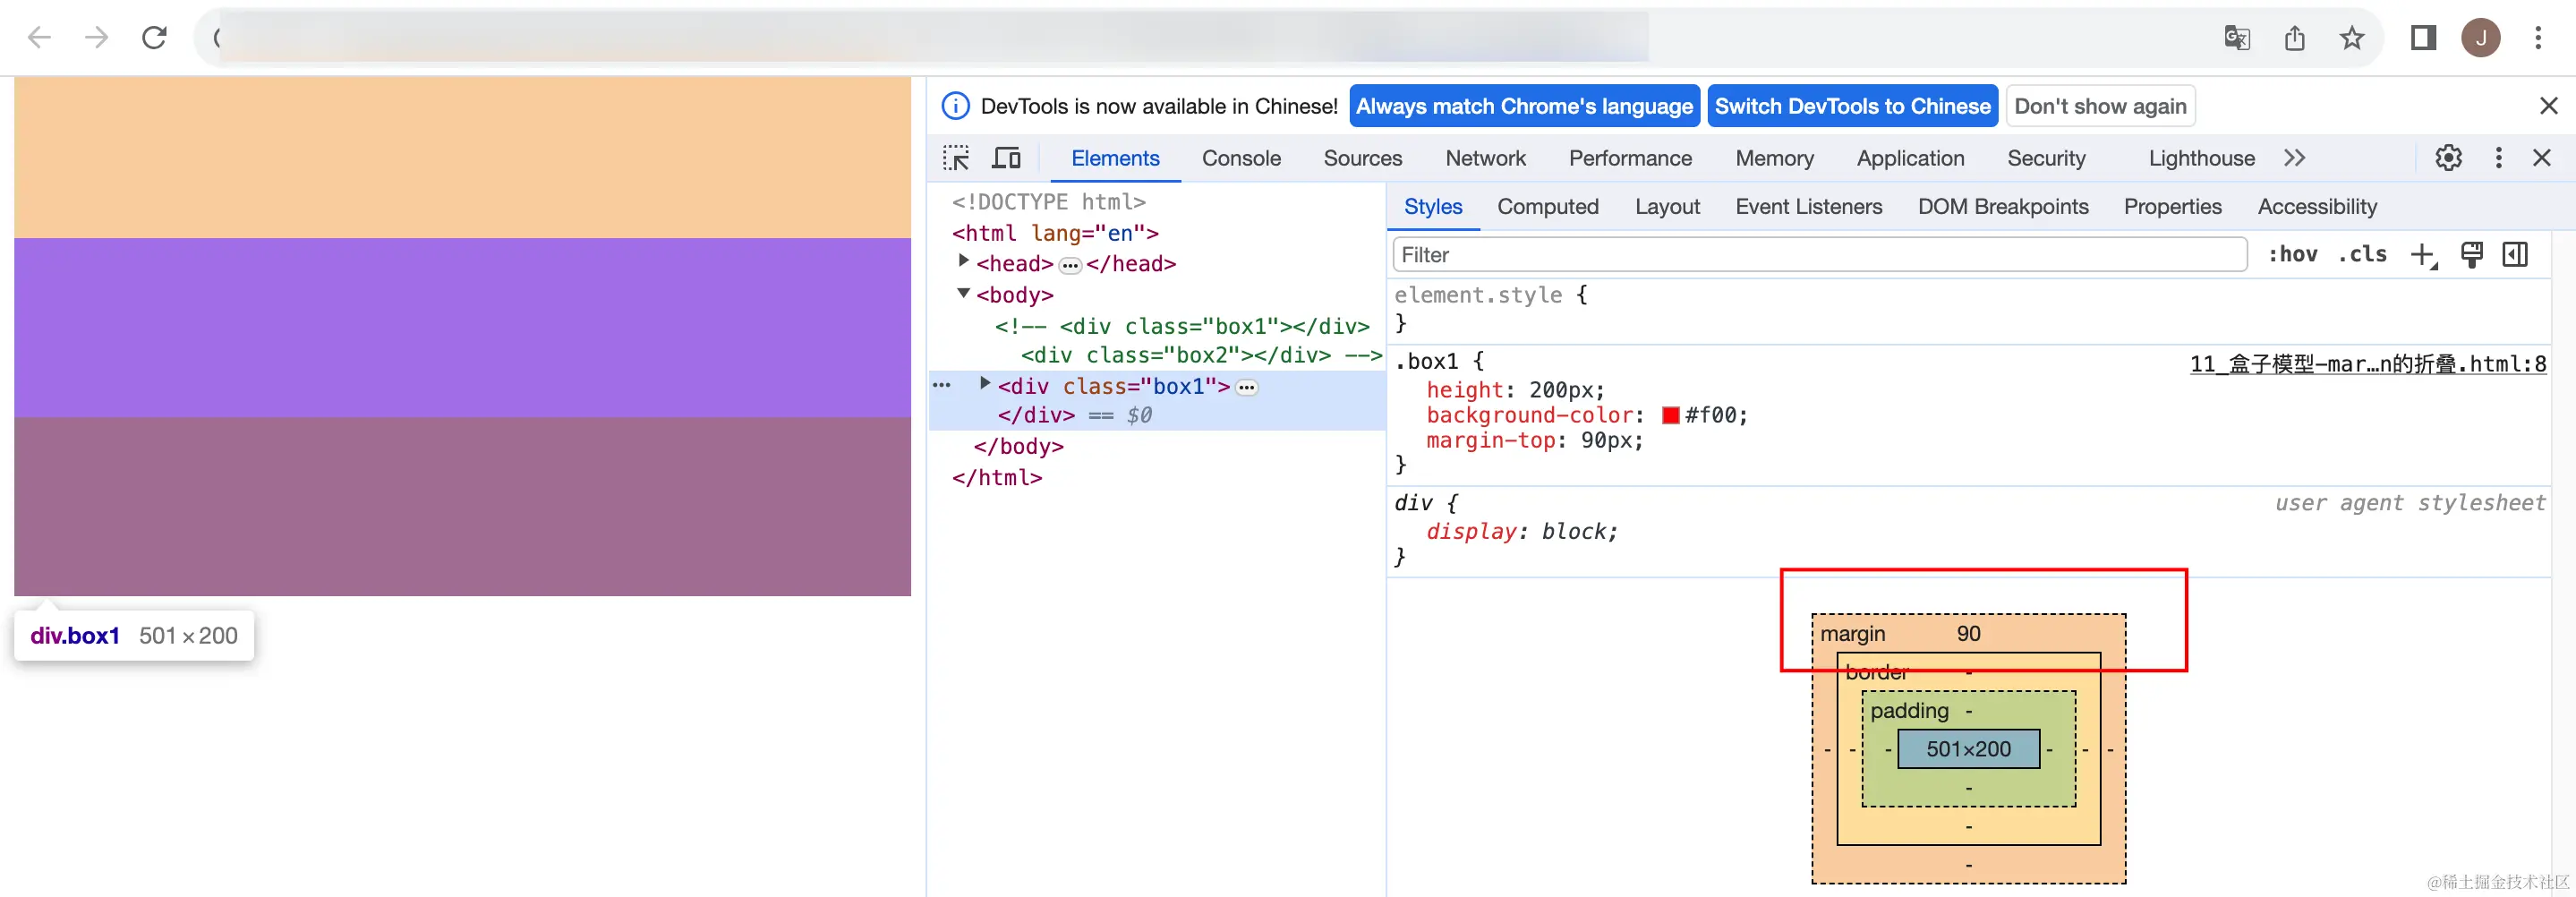
Task: Select the Accessibility sidebar tab
Action: [2316, 207]
